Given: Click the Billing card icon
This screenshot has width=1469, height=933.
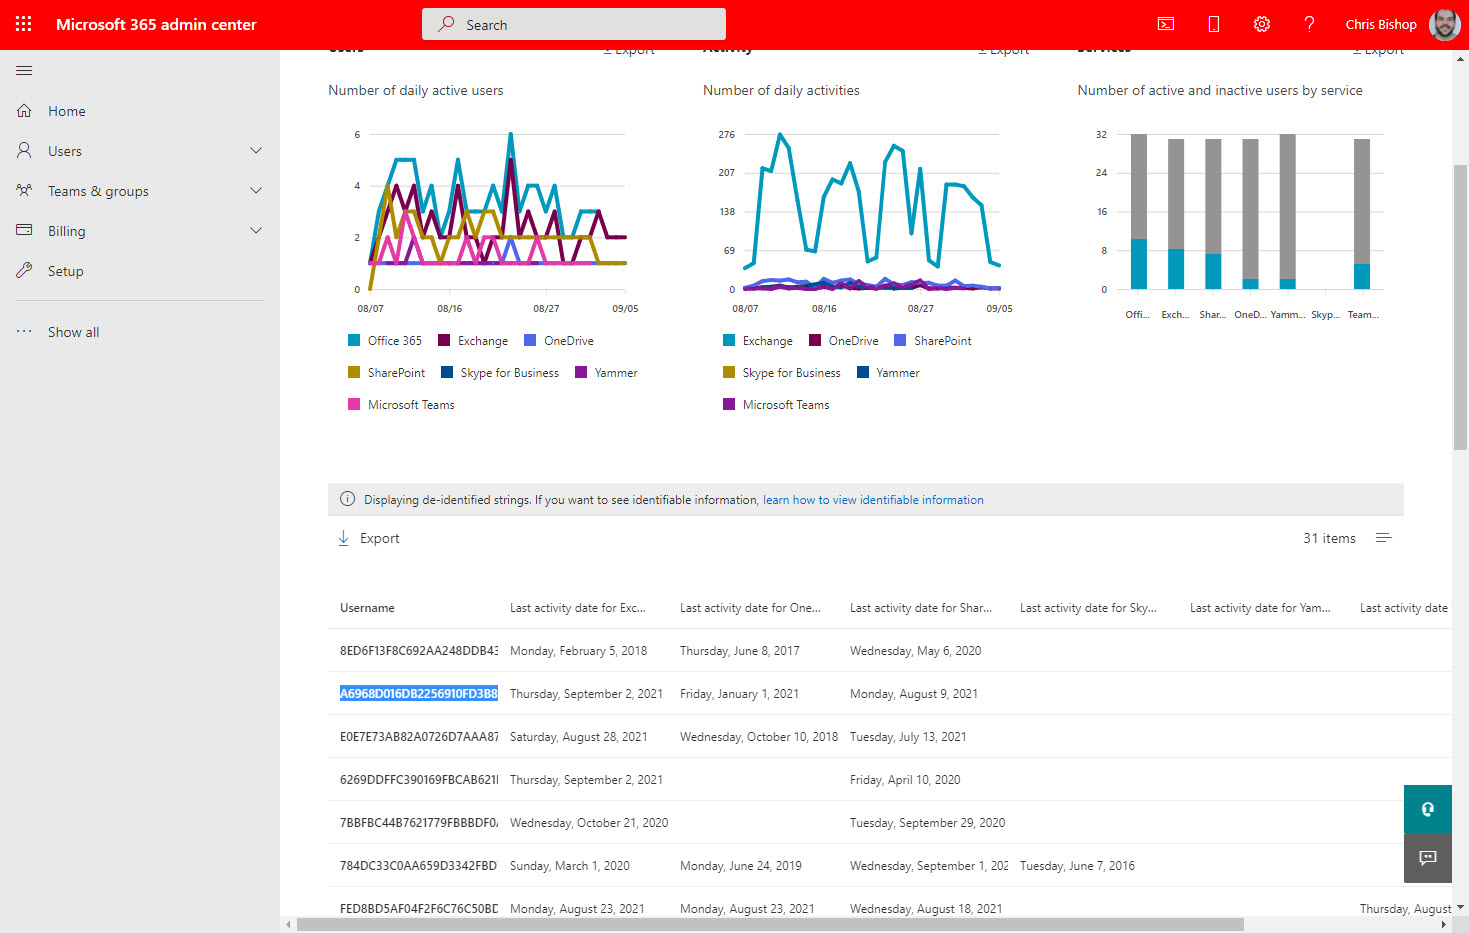Looking at the screenshot, I should click(x=24, y=230).
